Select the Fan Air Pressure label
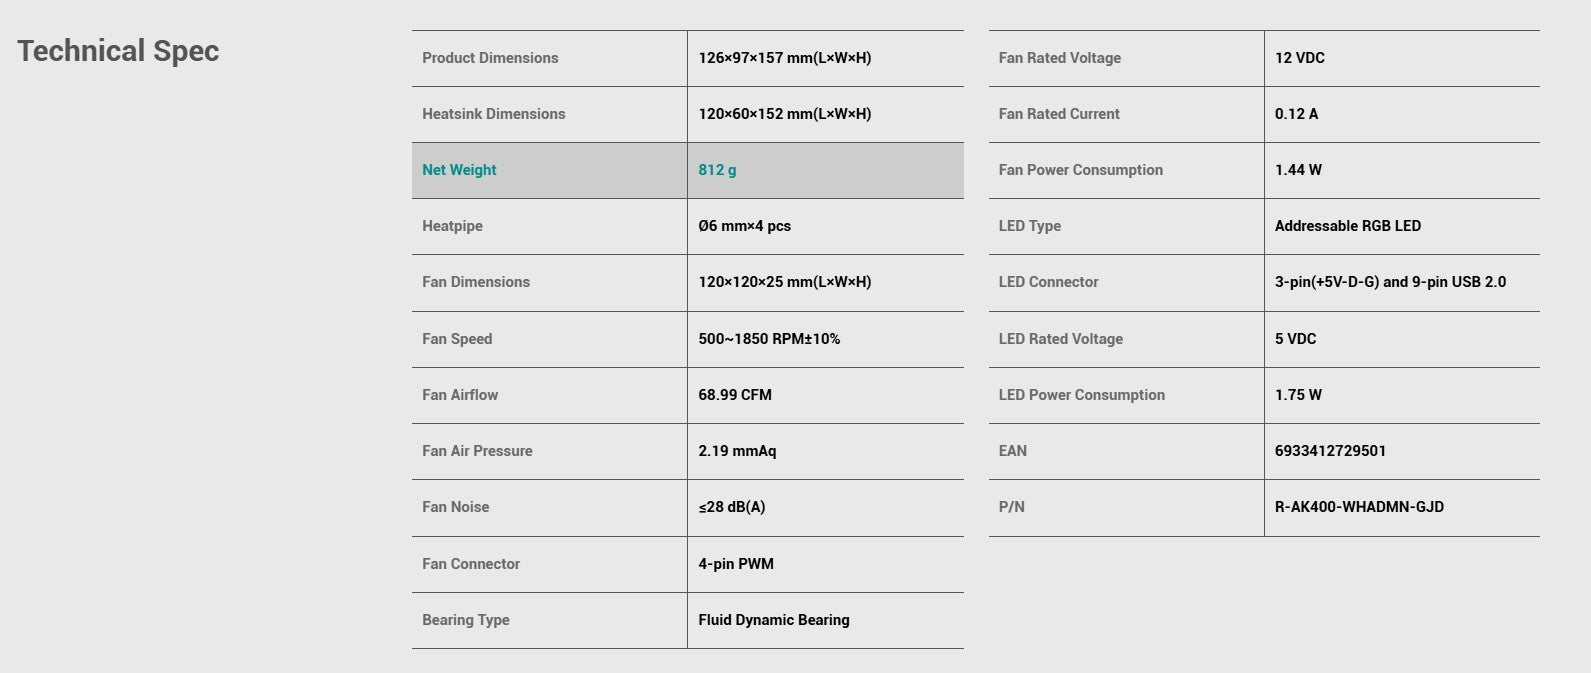 point(477,451)
